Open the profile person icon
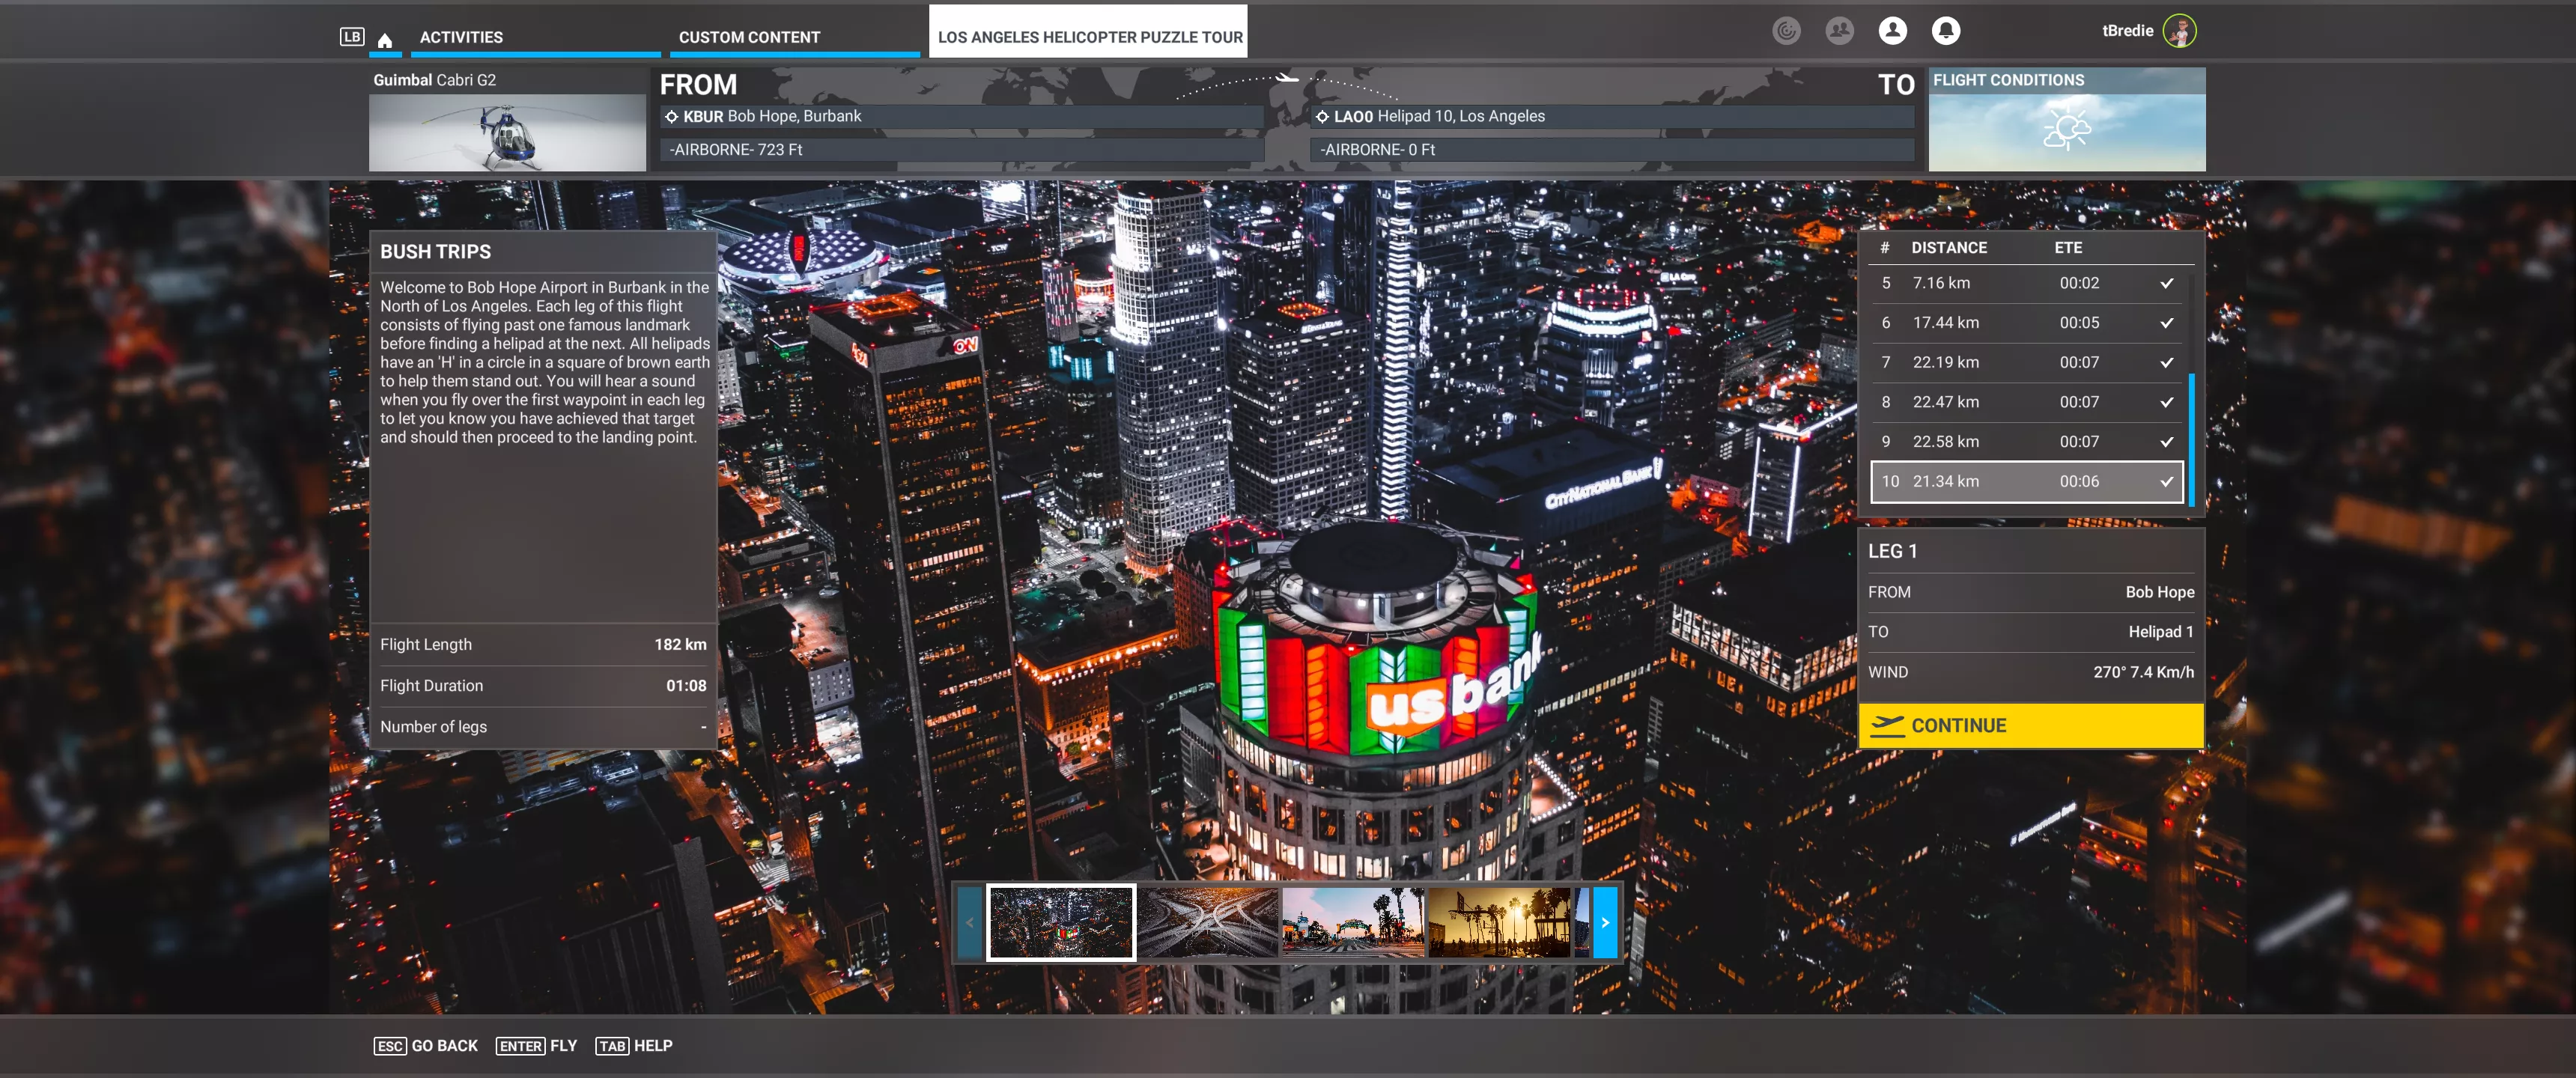The width and height of the screenshot is (2576, 1078). click(1892, 31)
